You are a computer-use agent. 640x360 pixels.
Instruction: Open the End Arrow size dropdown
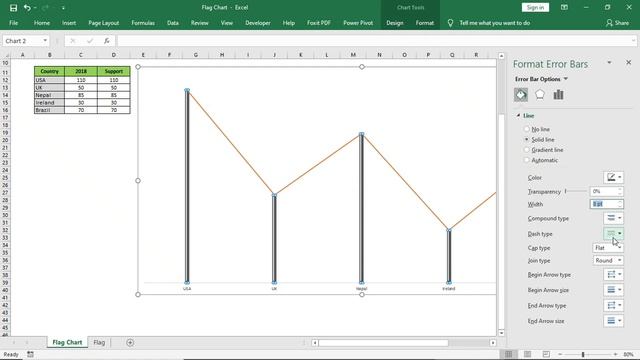coord(613,321)
